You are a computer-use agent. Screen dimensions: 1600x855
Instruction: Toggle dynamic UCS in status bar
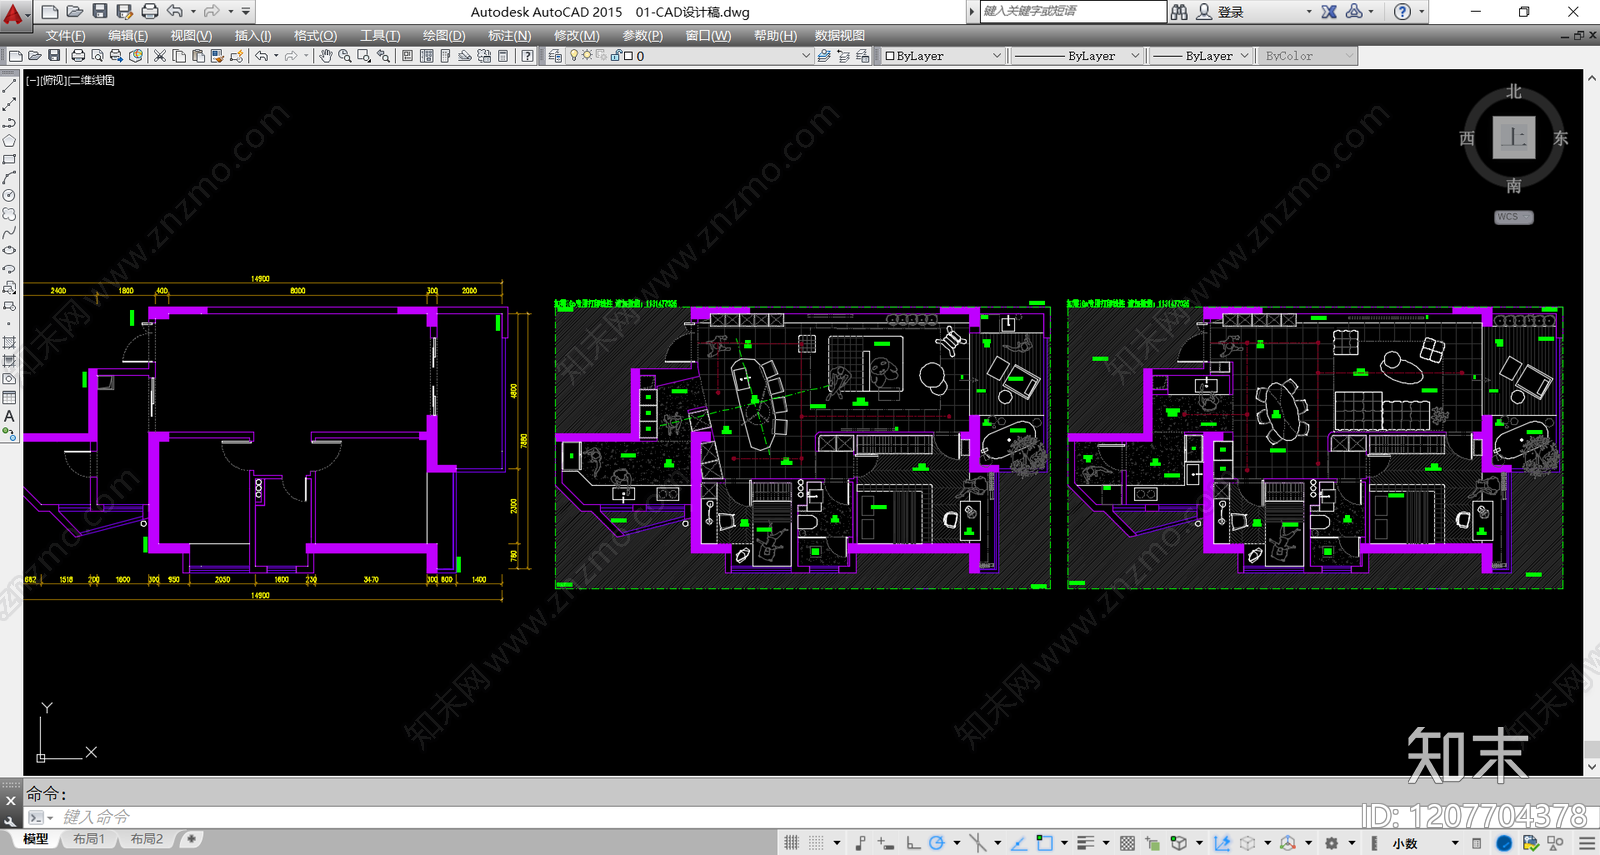(1222, 843)
